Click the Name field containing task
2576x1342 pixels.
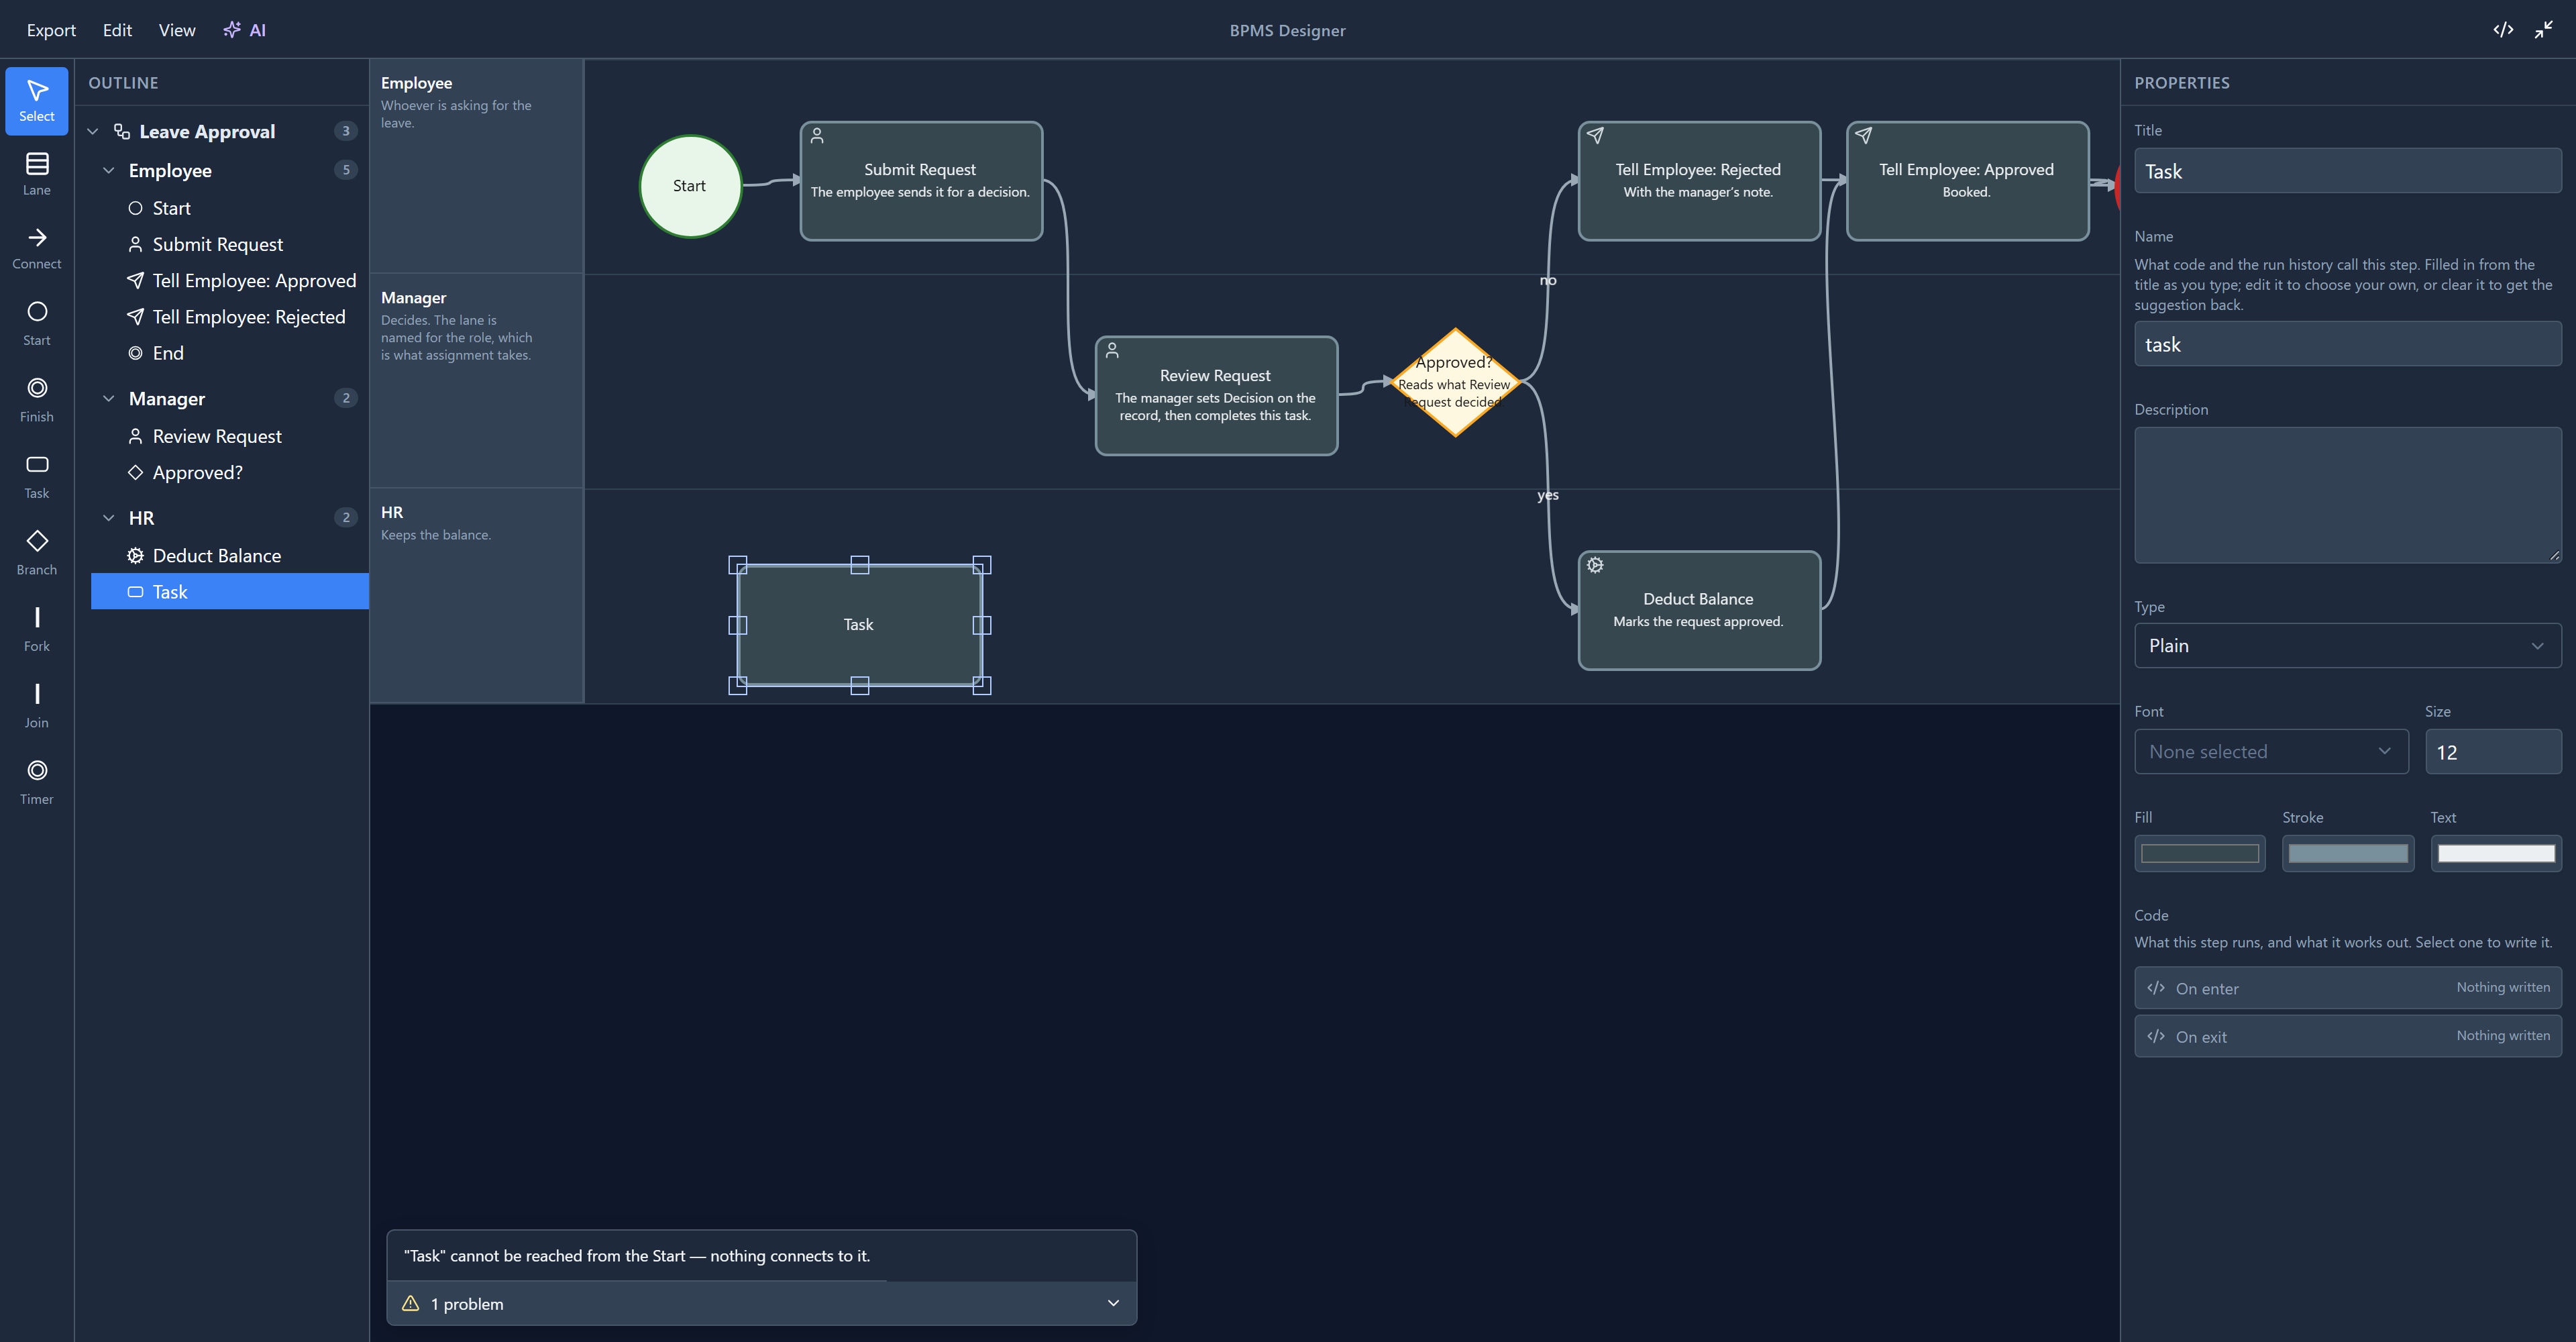click(2347, 344)
